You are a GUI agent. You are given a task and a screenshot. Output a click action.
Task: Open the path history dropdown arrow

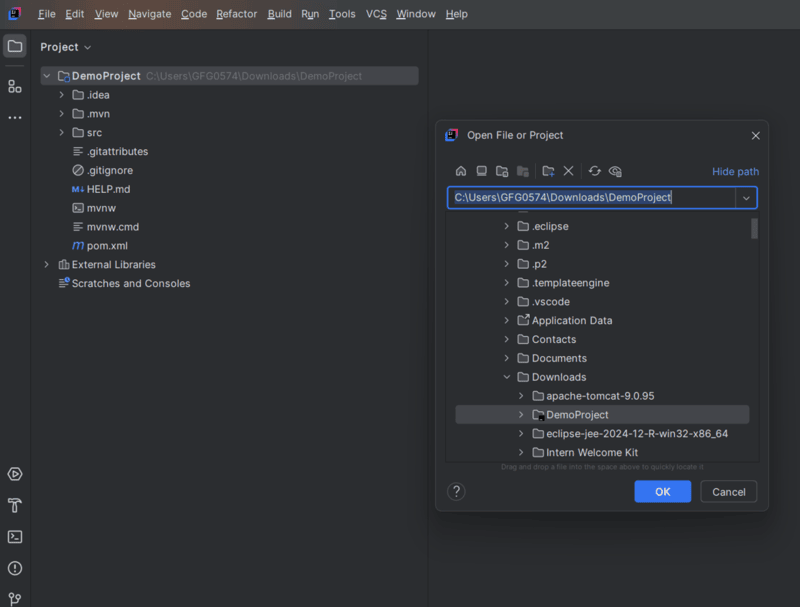pyautogui.click(x=746, y=198)
